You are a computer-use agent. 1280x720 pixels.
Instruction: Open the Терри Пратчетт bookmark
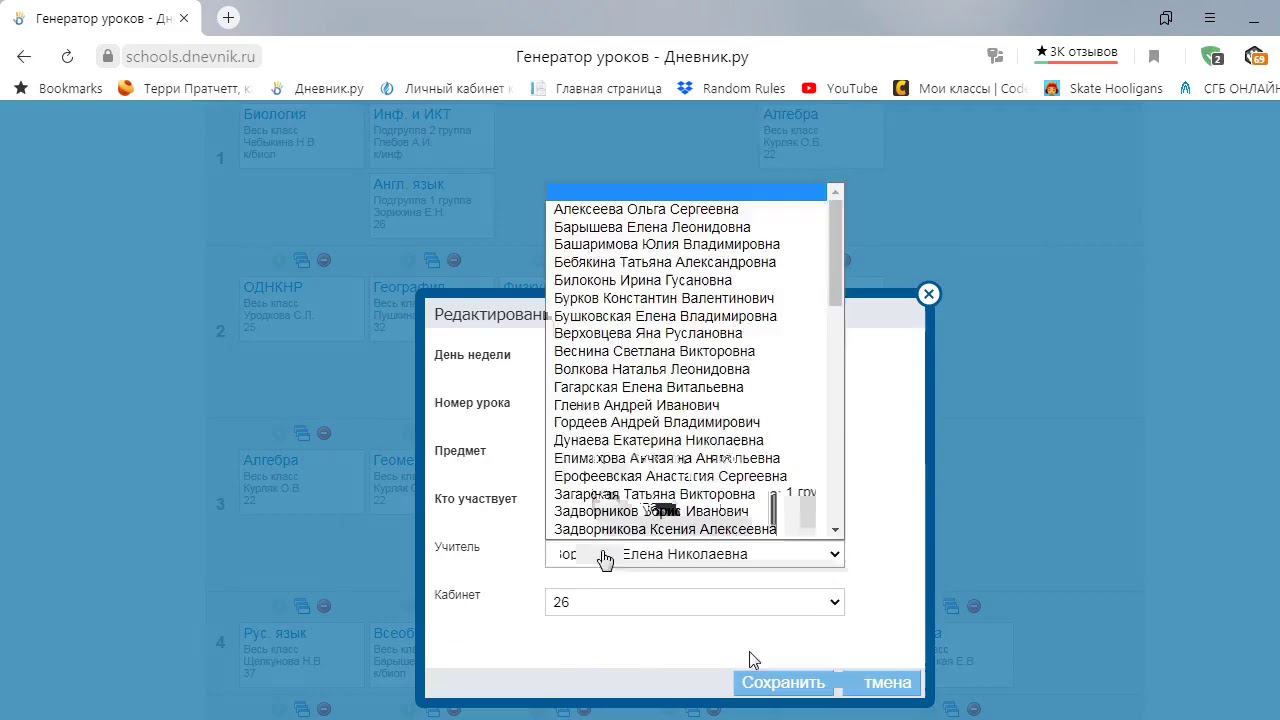point(183,88)
